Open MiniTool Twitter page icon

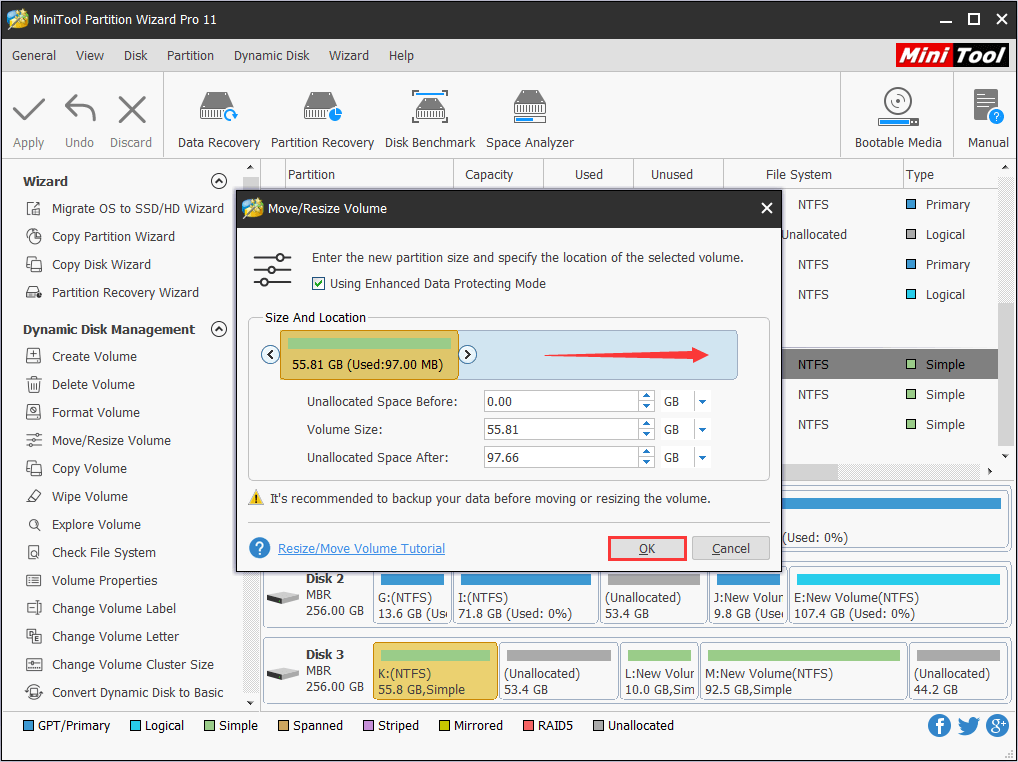[x=968, y=725]
